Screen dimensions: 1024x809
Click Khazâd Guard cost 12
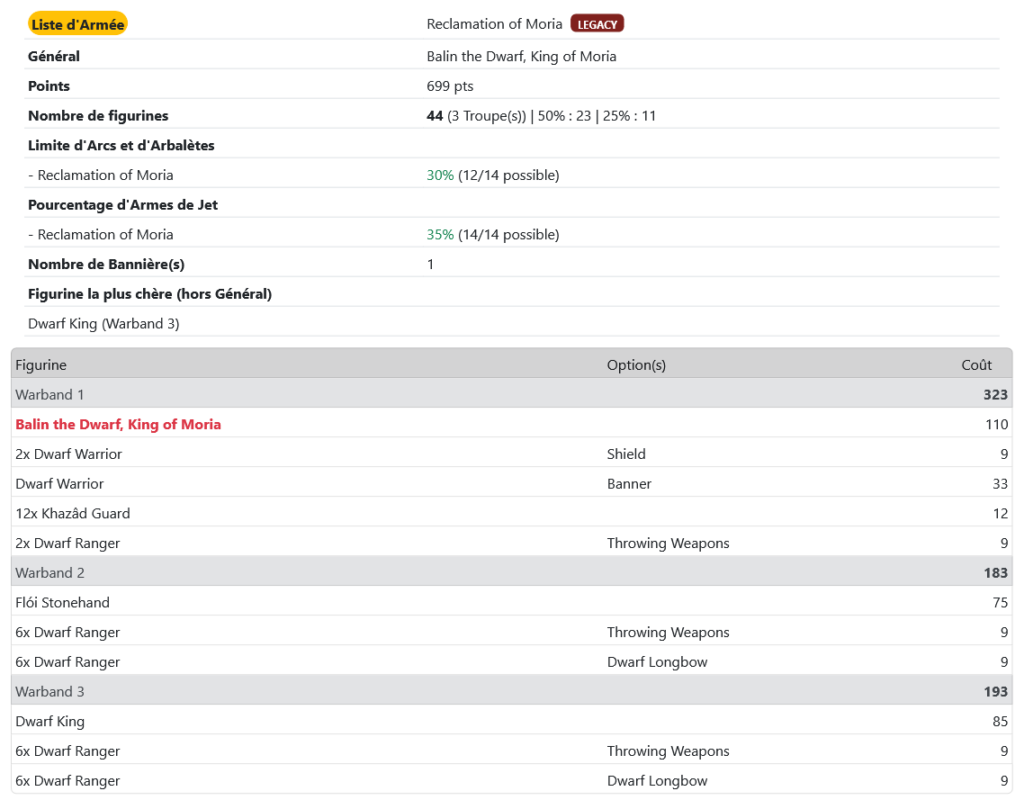pos(1000,513)
